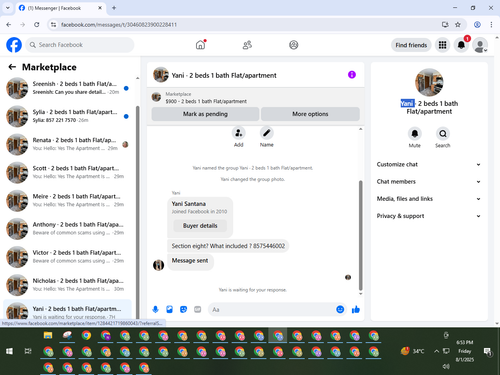This screenshot has height=375, width=500.
Task: Click the browser address bar URL
Action: 119,25
